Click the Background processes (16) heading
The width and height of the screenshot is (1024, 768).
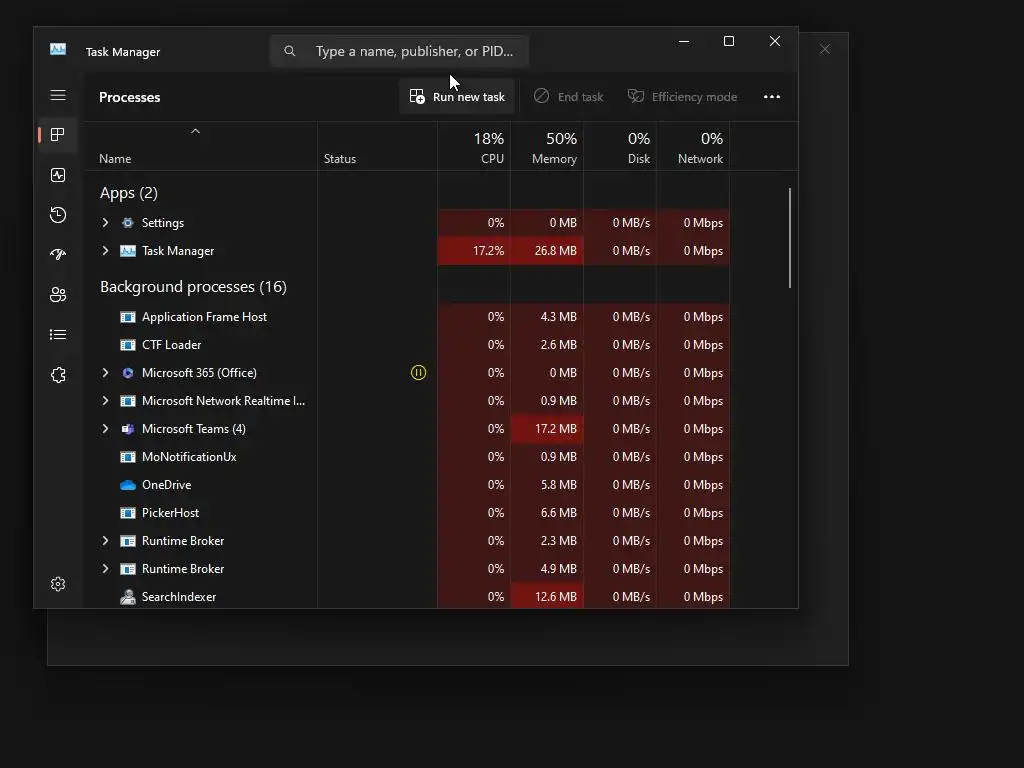coord(193,287)
